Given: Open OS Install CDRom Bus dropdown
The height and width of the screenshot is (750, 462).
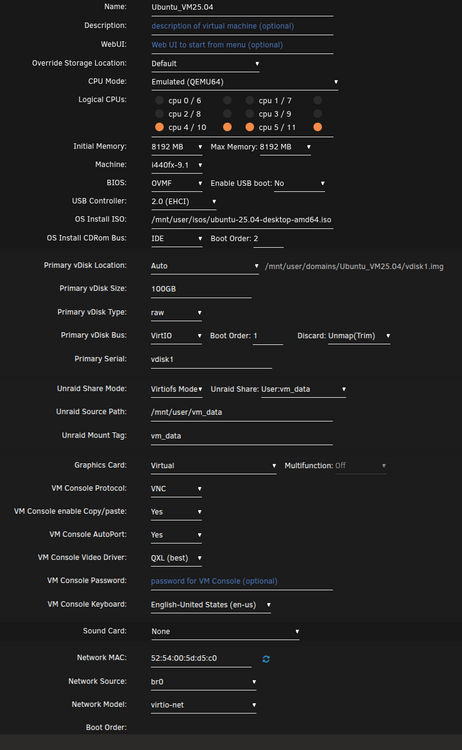Looking at the screenshot, I should [x=177, y=238].
